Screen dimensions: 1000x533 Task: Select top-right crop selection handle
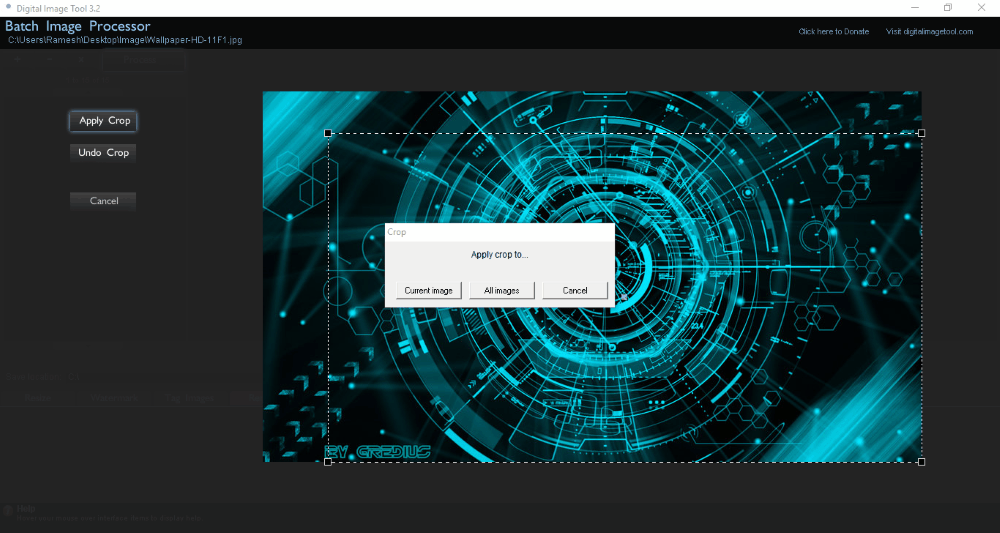pyautogui.click(x=922, y=133)
